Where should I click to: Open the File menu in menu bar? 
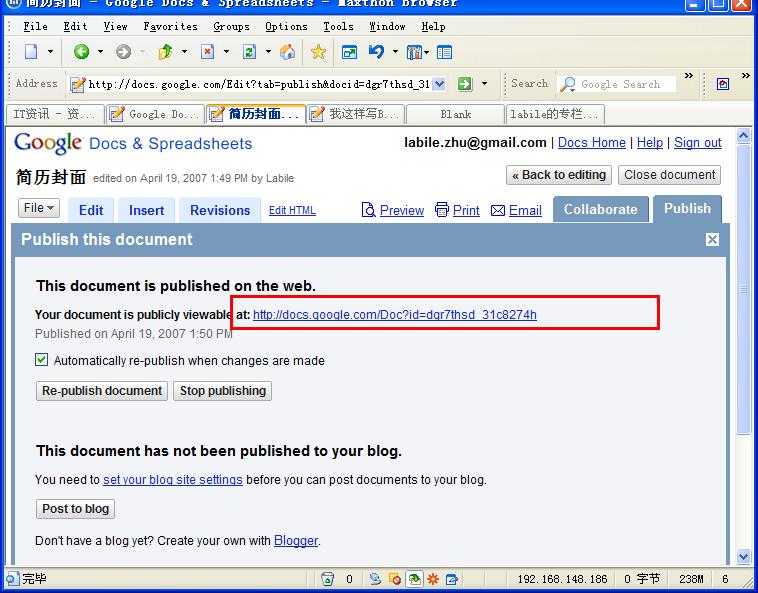coord(35,26)
